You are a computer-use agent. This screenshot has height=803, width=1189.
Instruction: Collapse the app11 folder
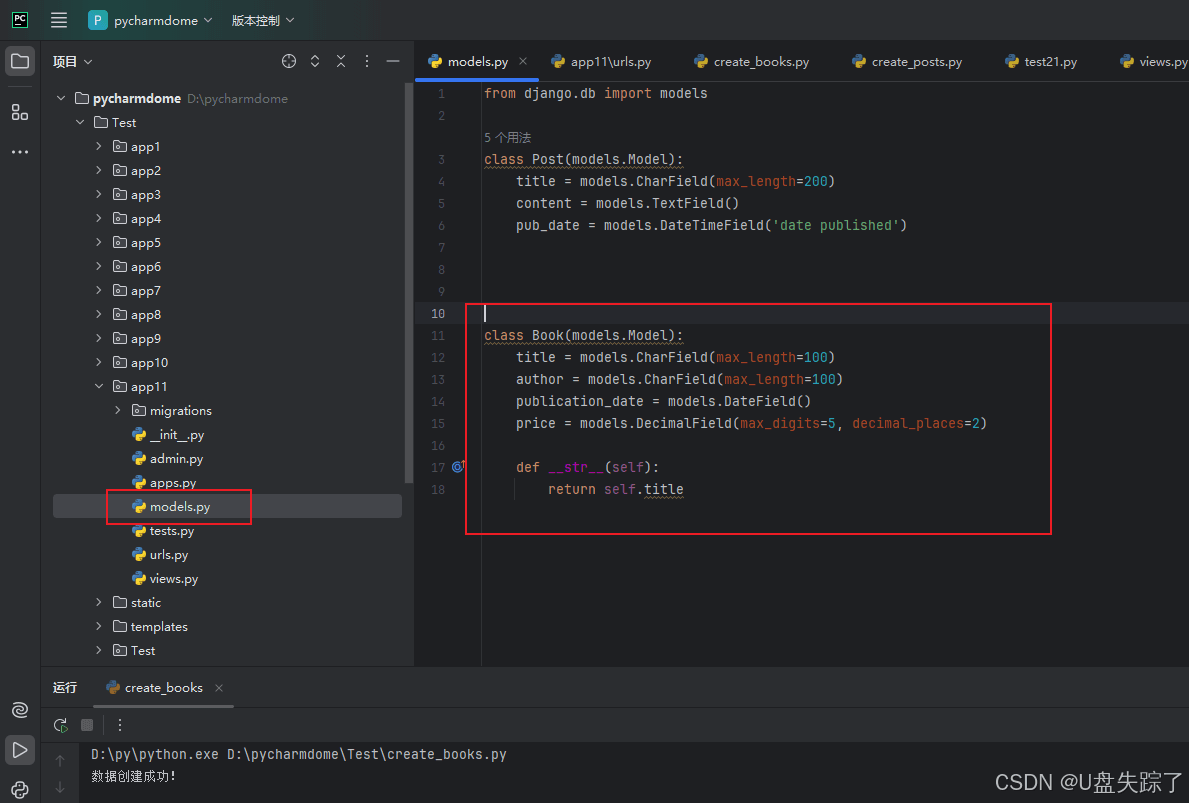[99, 387]
